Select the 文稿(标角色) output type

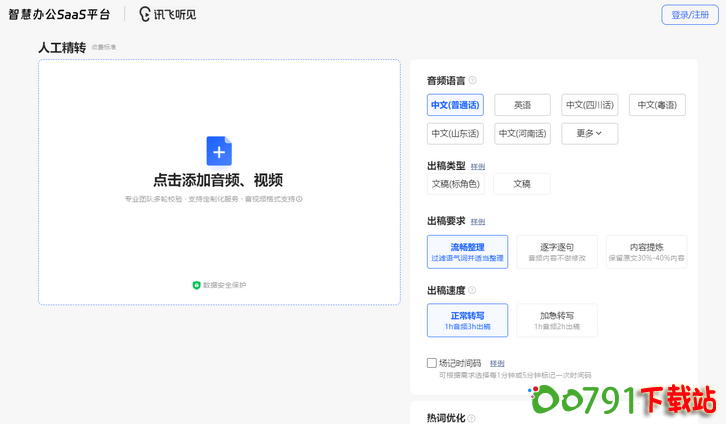pos(455,183)
